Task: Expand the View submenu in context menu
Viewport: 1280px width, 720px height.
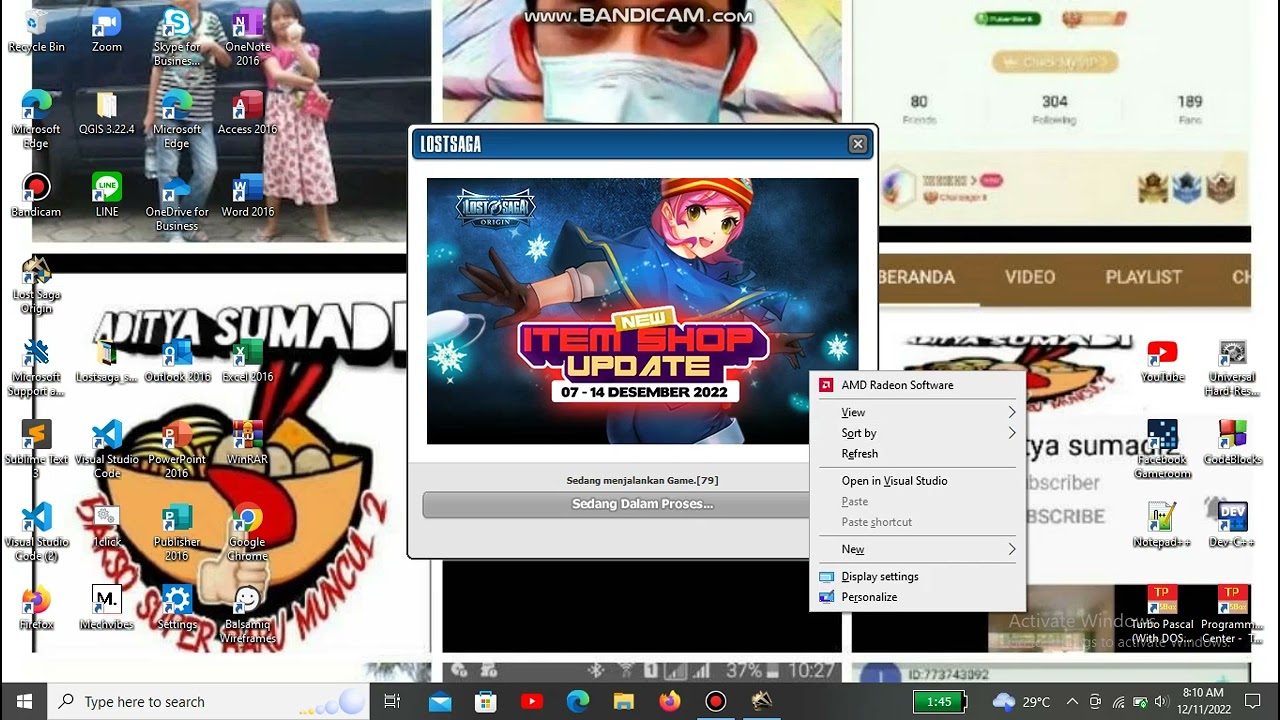Action: pos(917,412)
